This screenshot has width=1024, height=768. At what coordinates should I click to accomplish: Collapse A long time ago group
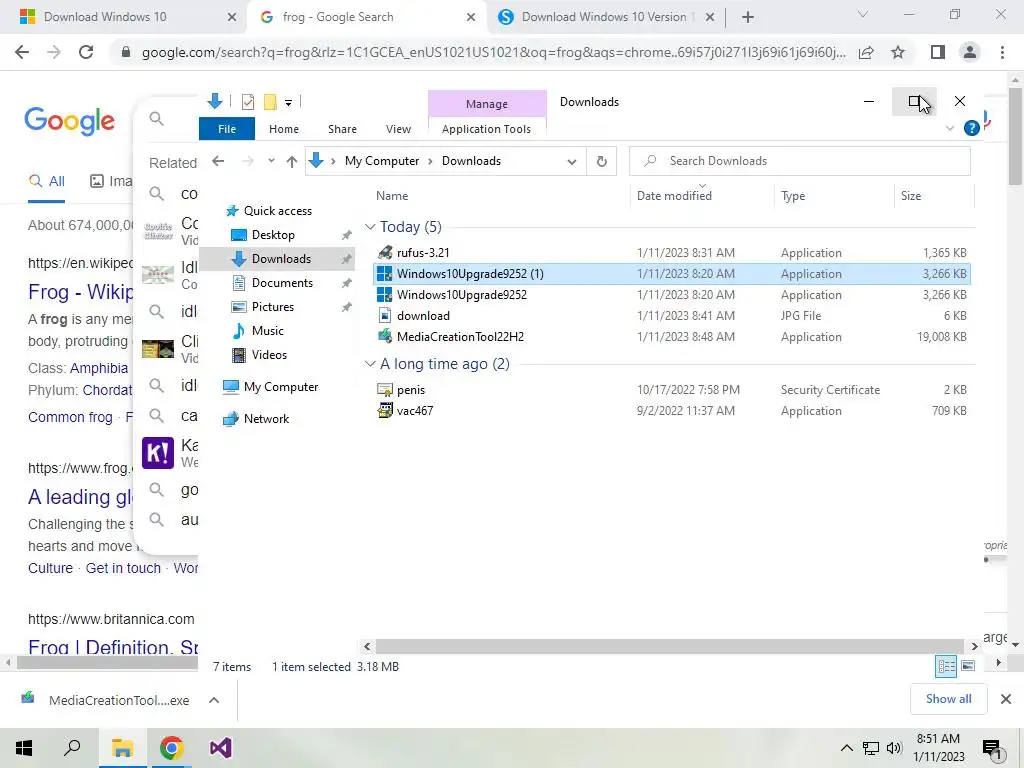(370, 364)
